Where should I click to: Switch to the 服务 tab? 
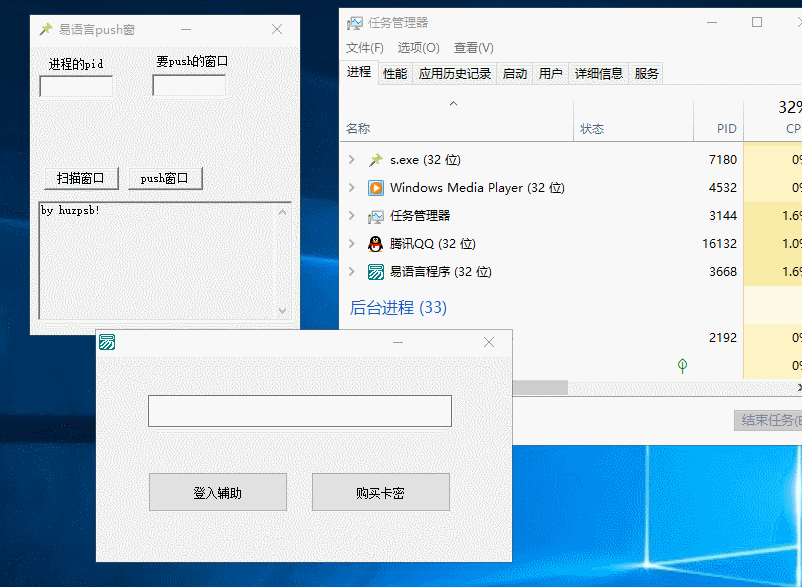[x=647, y=74]
